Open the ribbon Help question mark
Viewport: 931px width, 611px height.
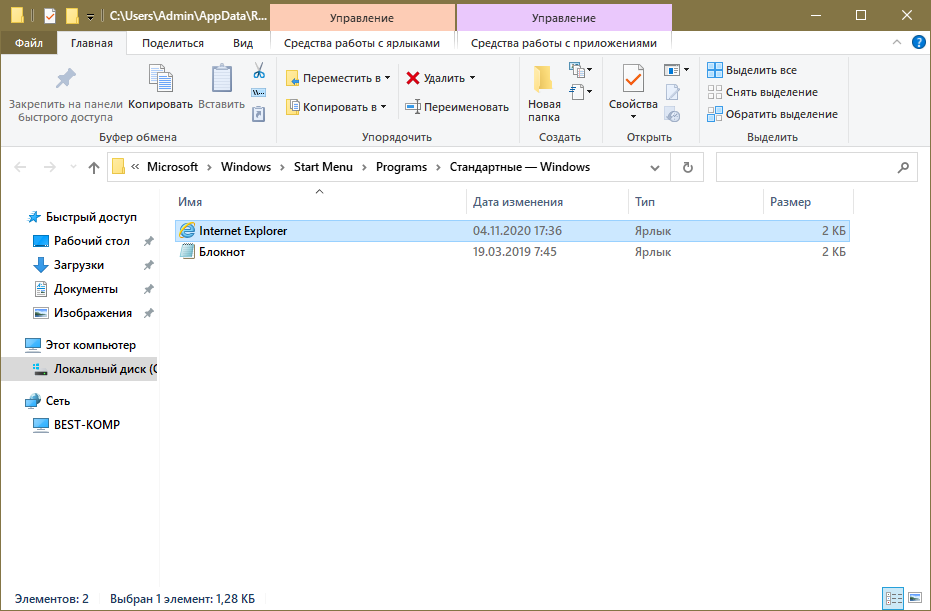coord(919,43)
